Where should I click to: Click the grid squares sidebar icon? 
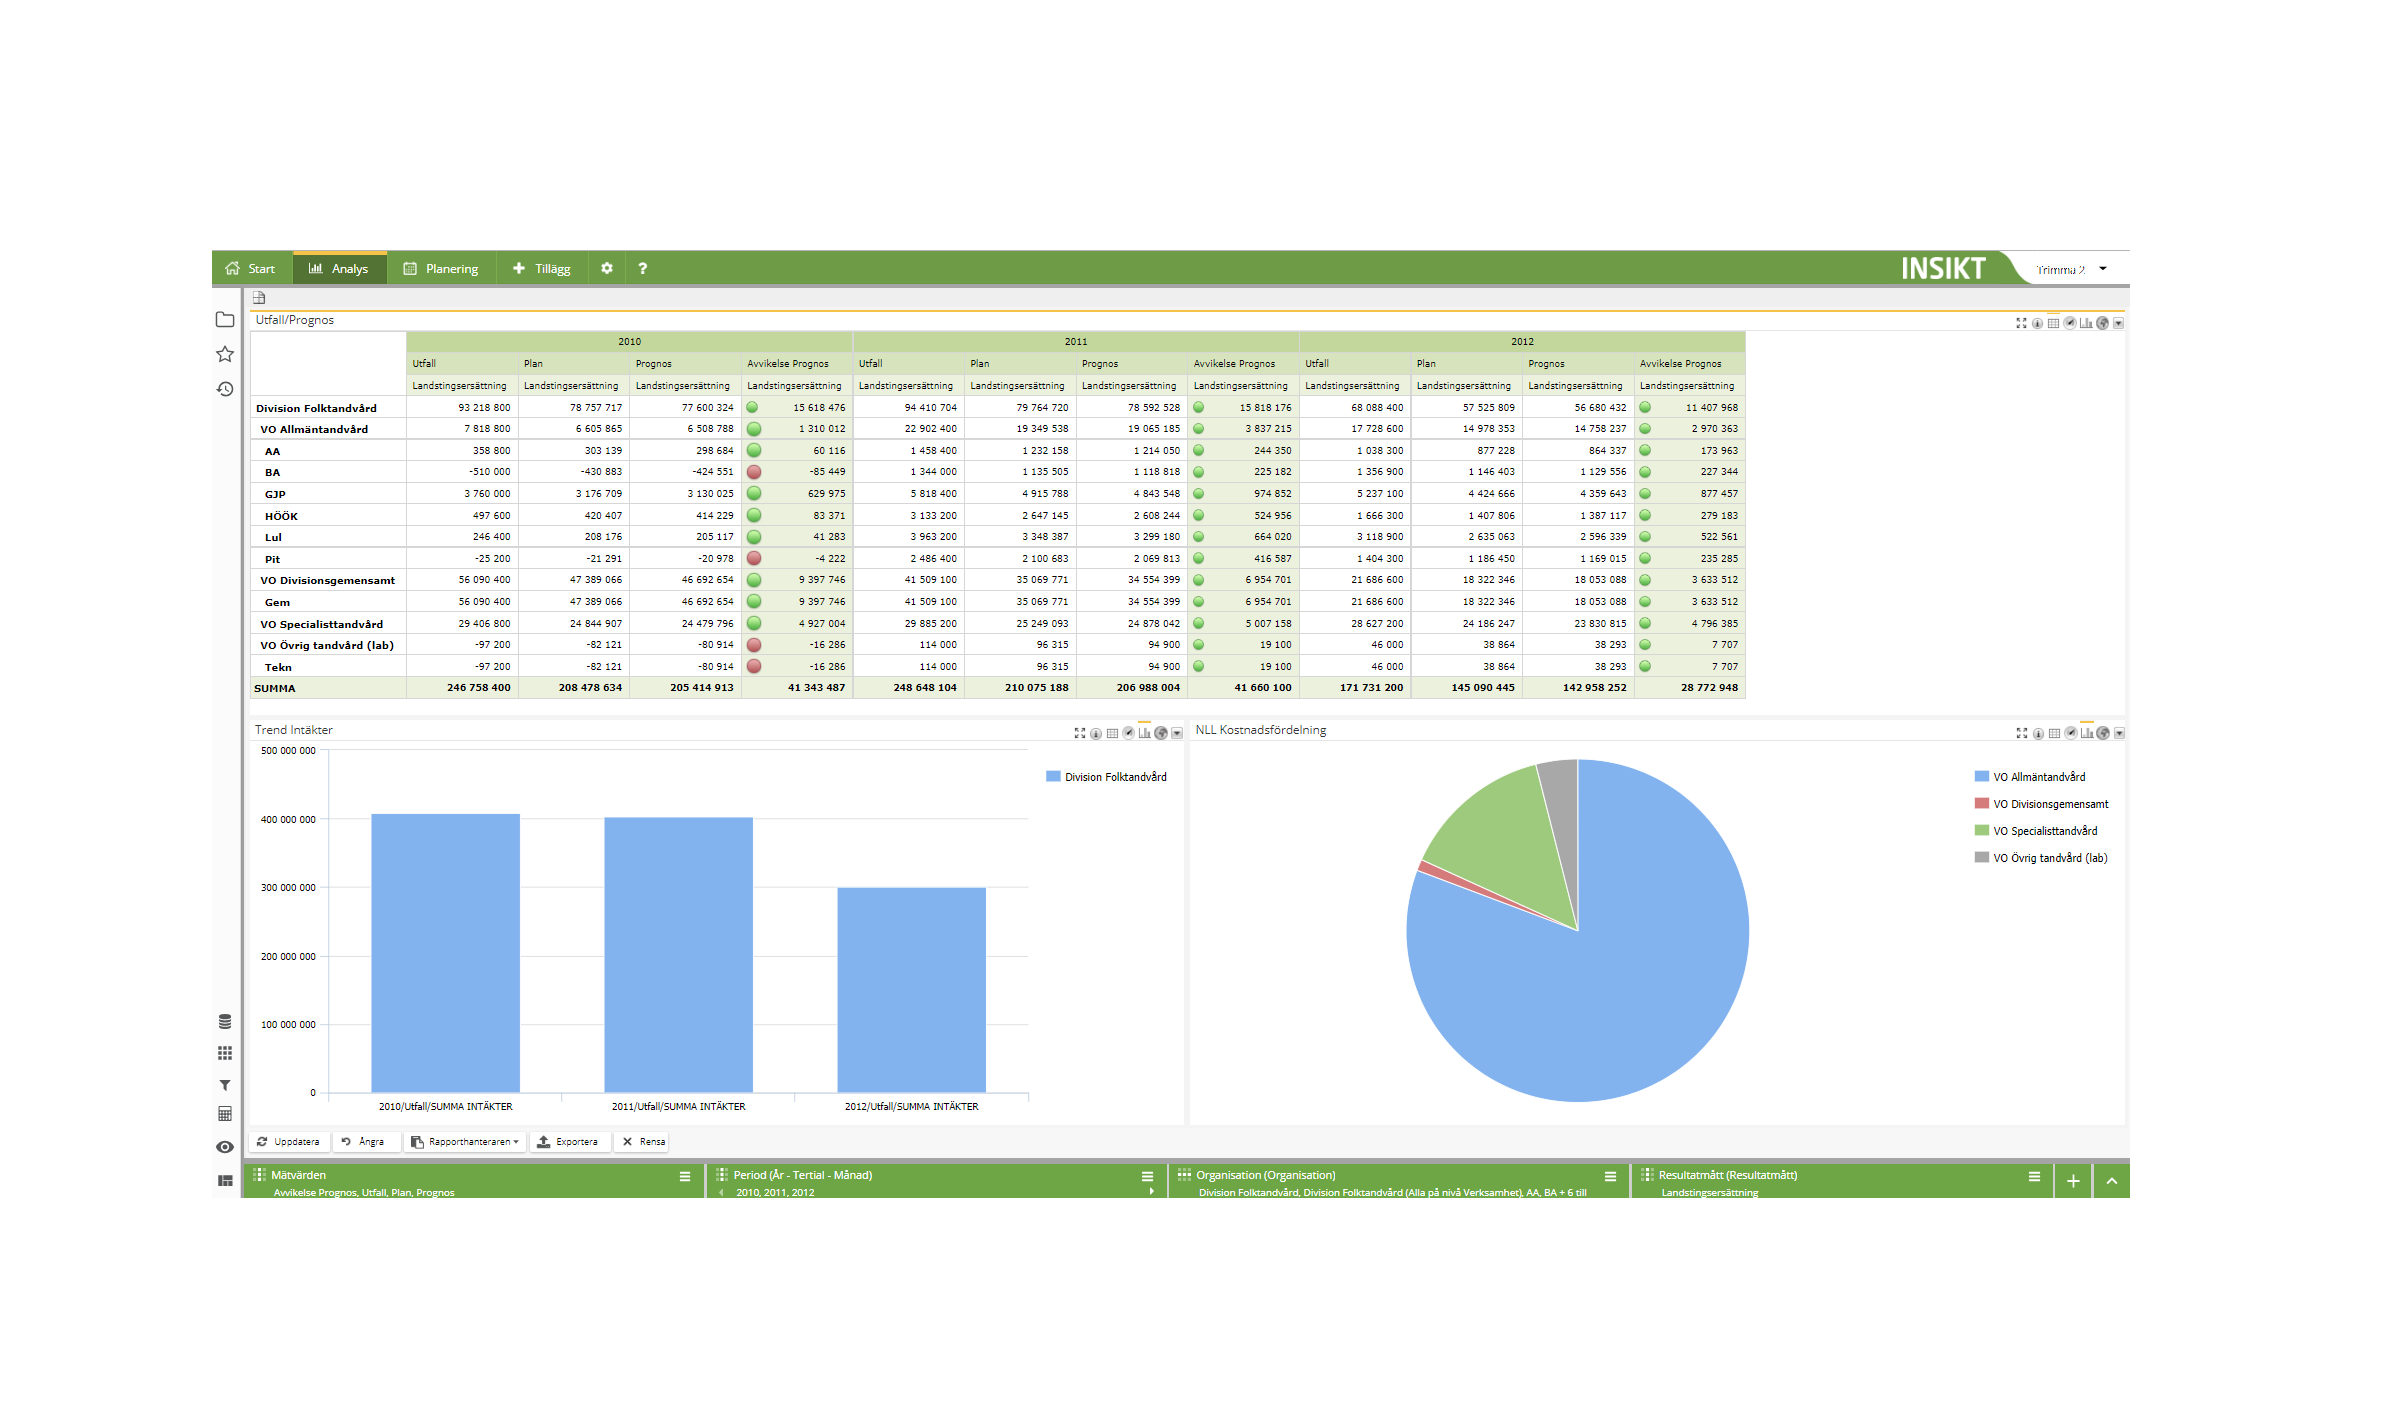click(225, 1053)
